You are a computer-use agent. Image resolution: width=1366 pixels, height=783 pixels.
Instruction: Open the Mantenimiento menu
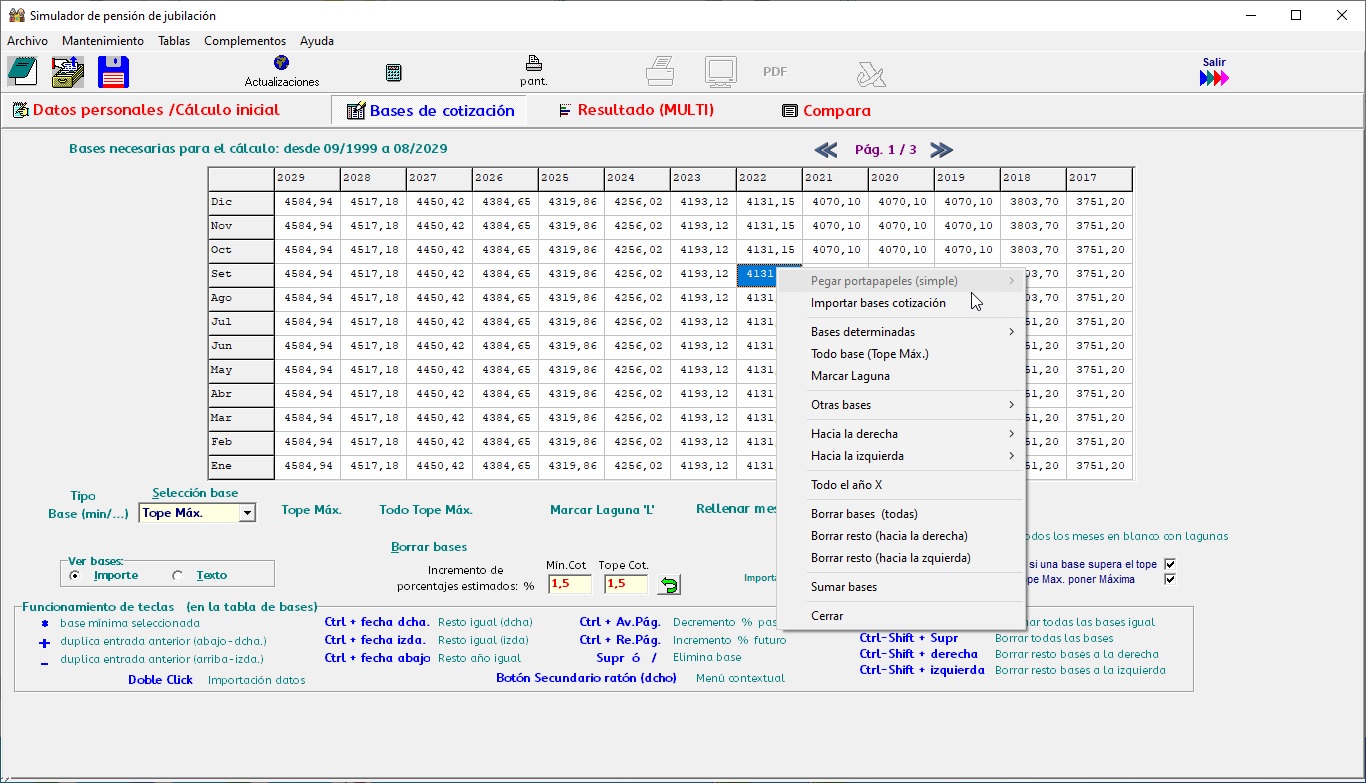(103, 41)
